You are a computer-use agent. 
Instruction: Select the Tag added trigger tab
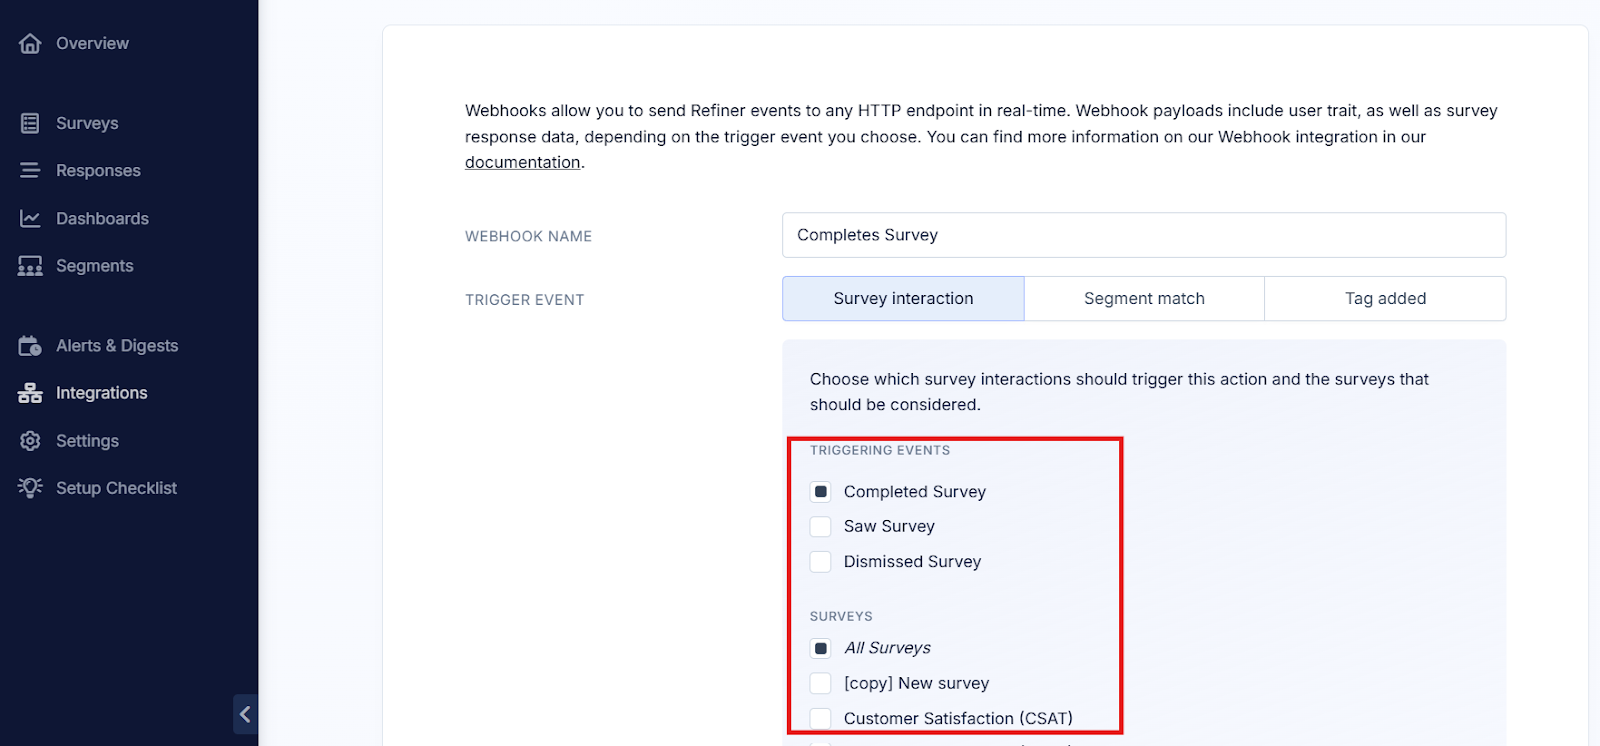coord(1385,299)
